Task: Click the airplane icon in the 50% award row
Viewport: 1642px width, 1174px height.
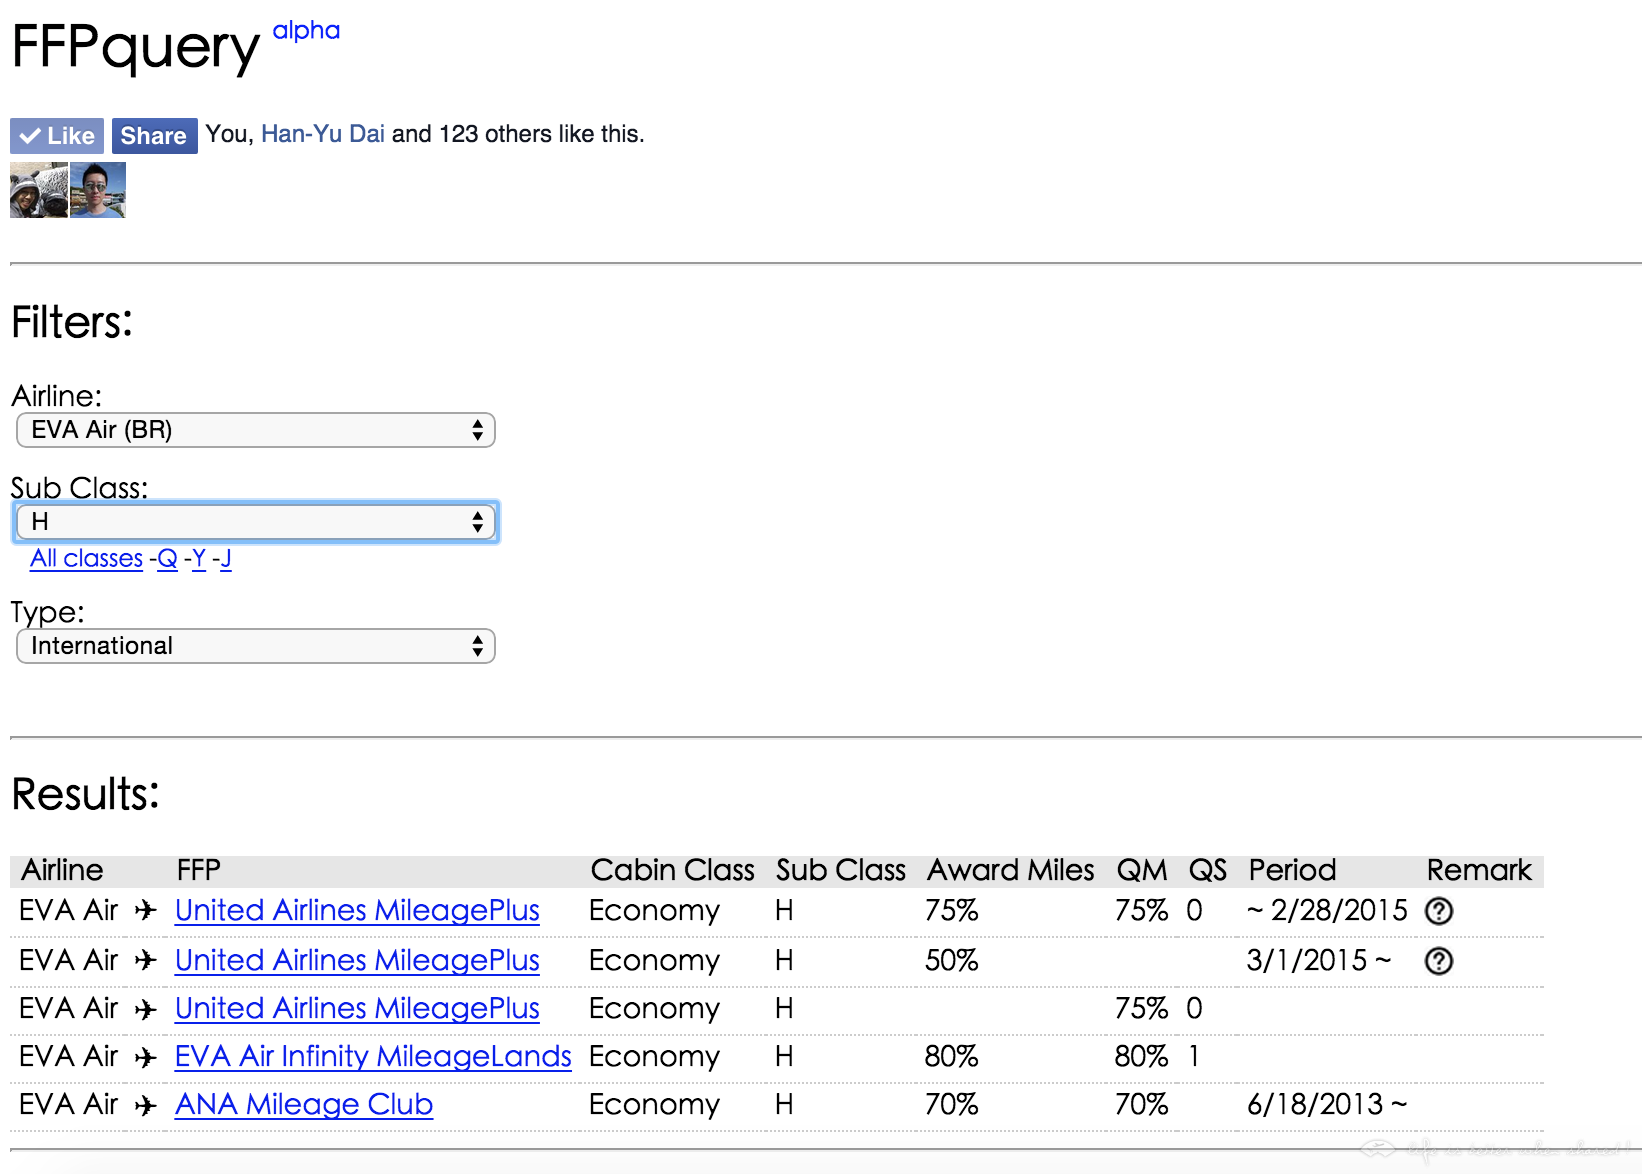Action: 146,960
